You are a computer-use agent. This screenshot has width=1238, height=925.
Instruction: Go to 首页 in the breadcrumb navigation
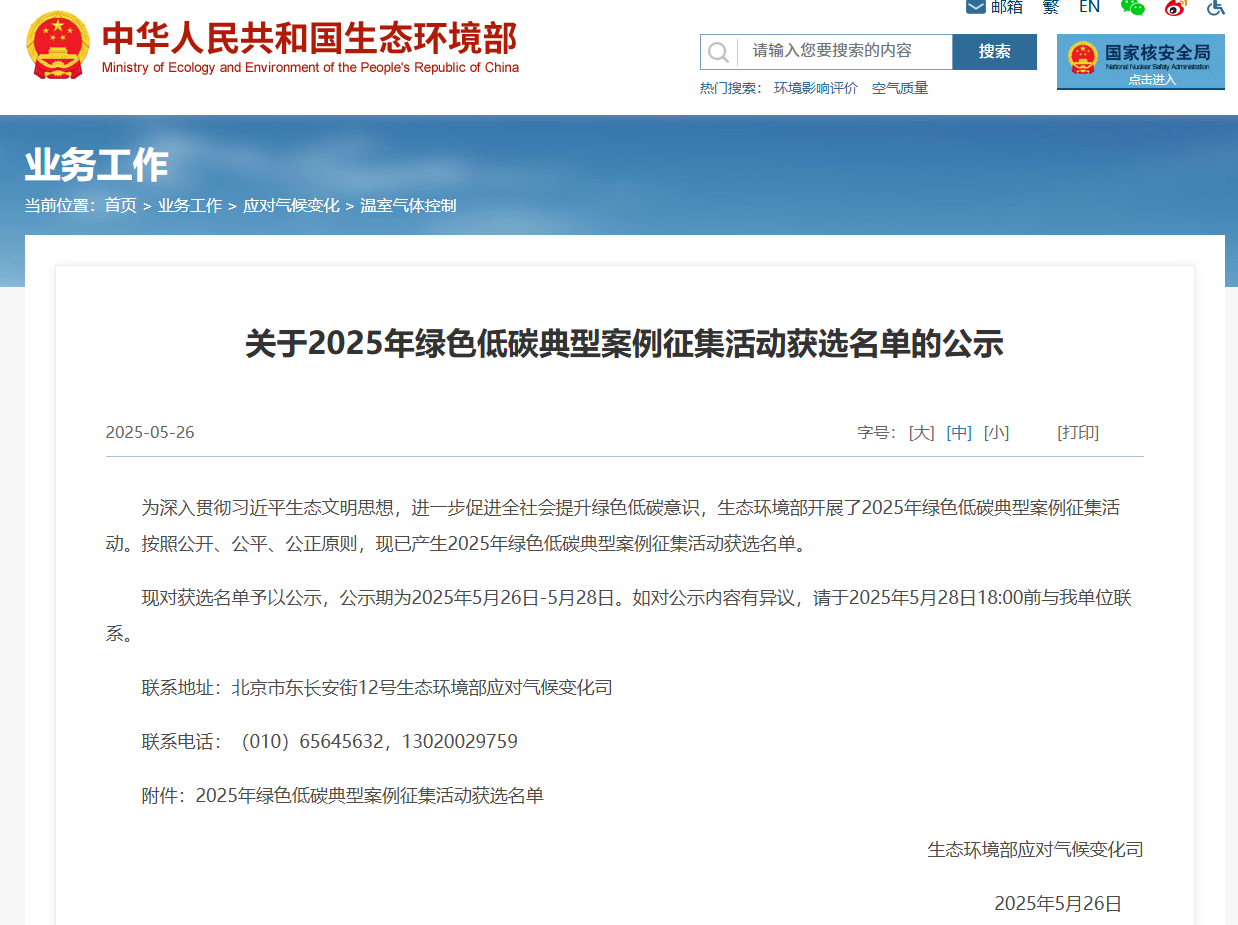[120, 205]
